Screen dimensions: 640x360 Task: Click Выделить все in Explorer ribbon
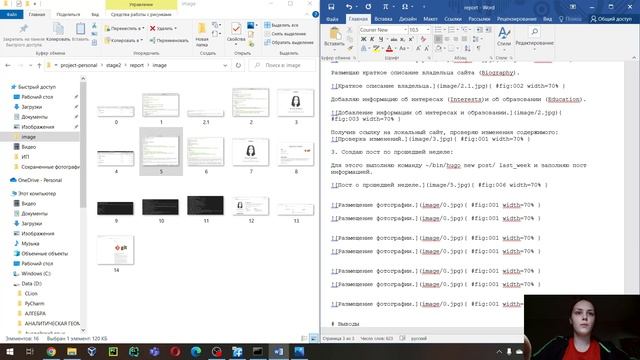pos(281,25)
